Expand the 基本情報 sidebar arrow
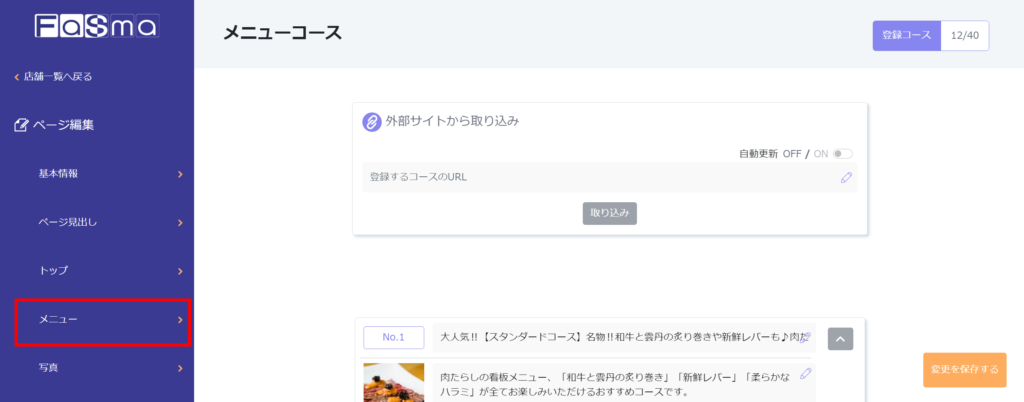 [180, 174]
